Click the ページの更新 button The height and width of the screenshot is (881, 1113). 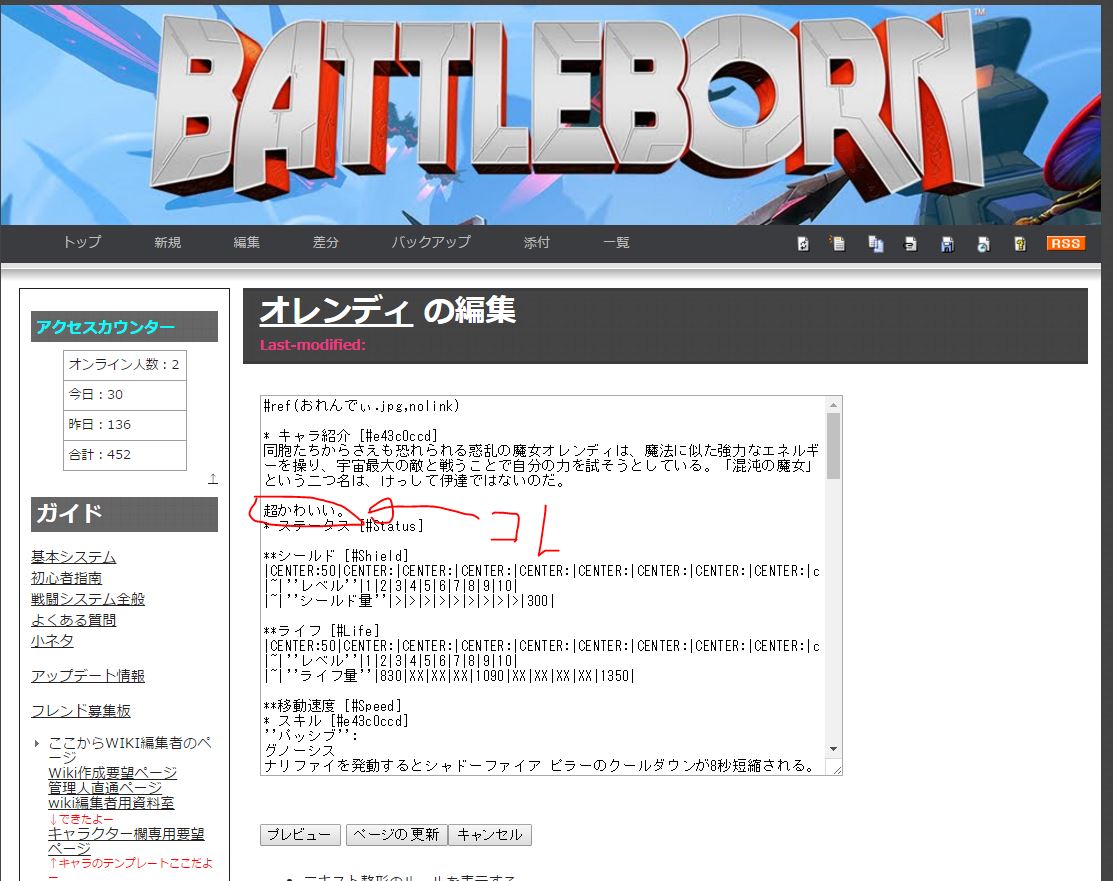(397, 835)
